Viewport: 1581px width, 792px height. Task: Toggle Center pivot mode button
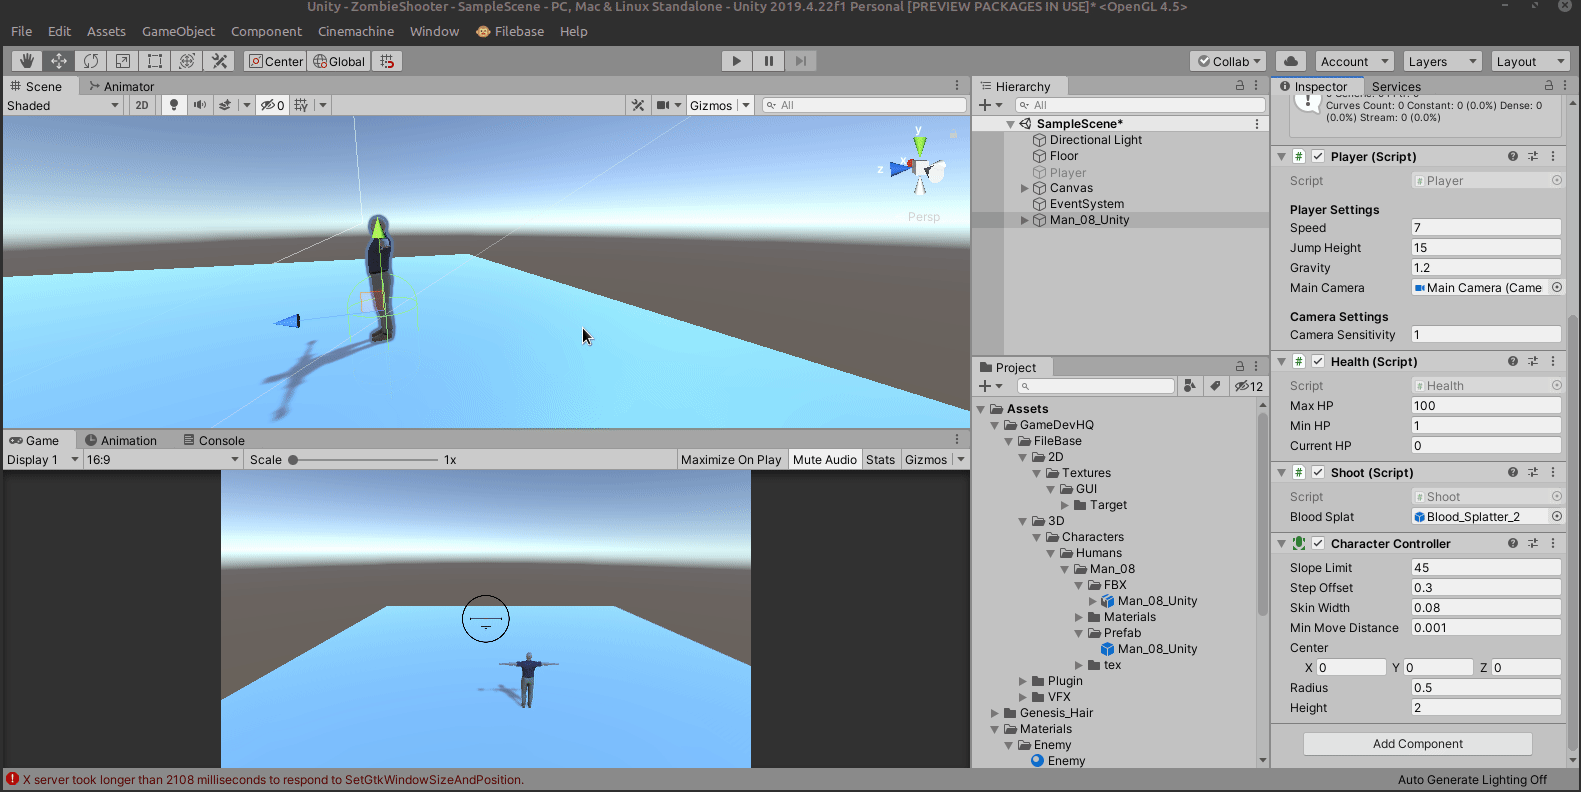pos(275,61)
